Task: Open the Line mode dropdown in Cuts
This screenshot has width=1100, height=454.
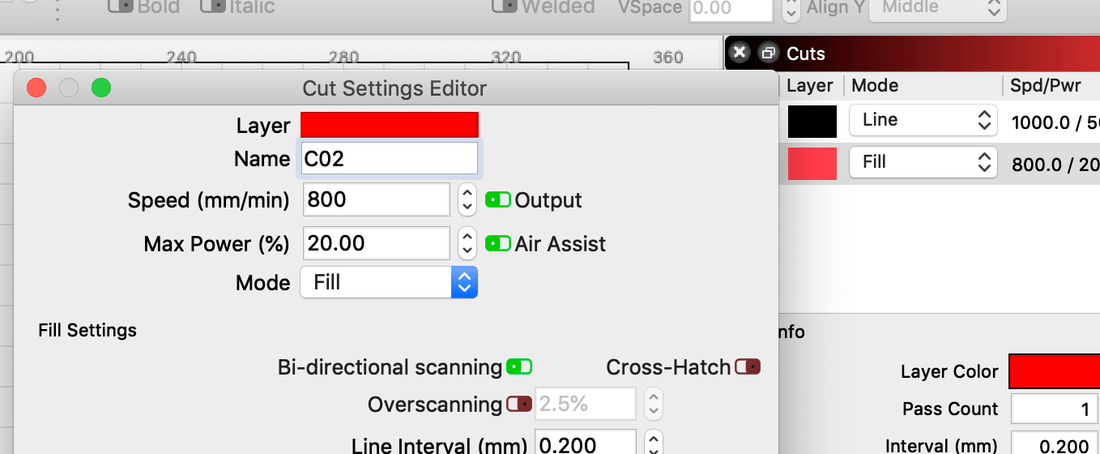Action: coord(923,120)
